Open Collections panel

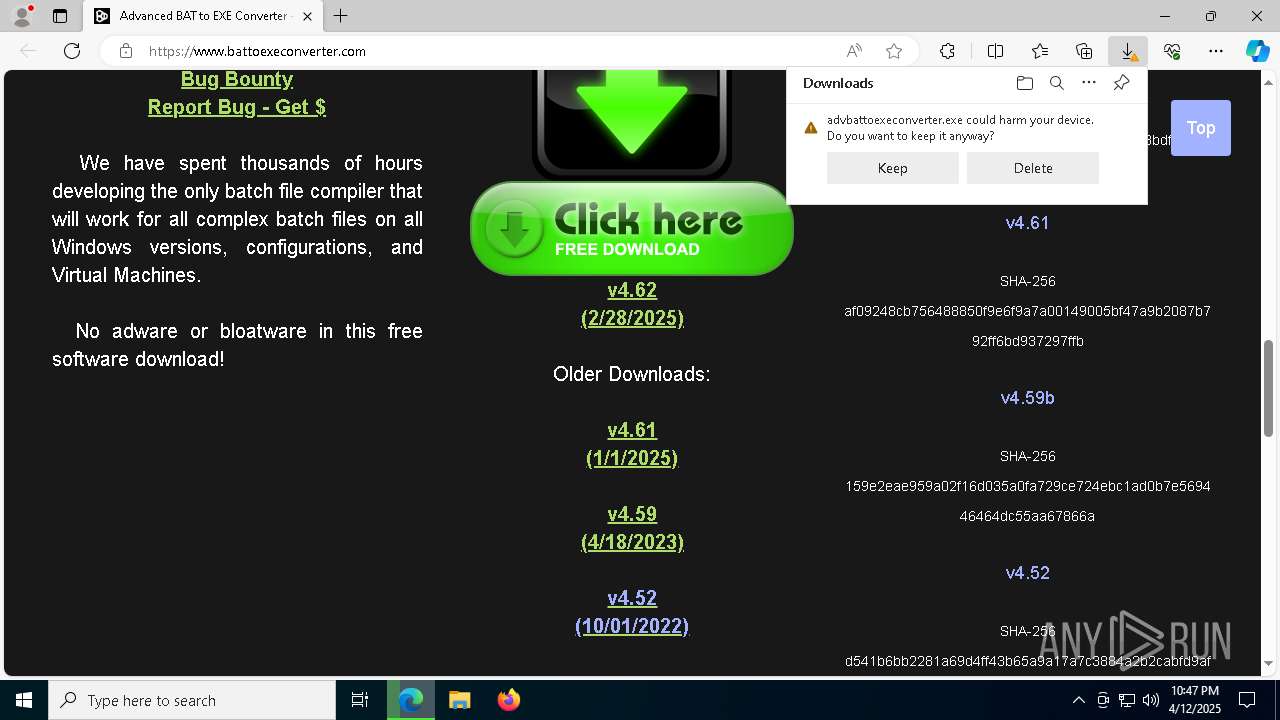[x=1084, y=51]
